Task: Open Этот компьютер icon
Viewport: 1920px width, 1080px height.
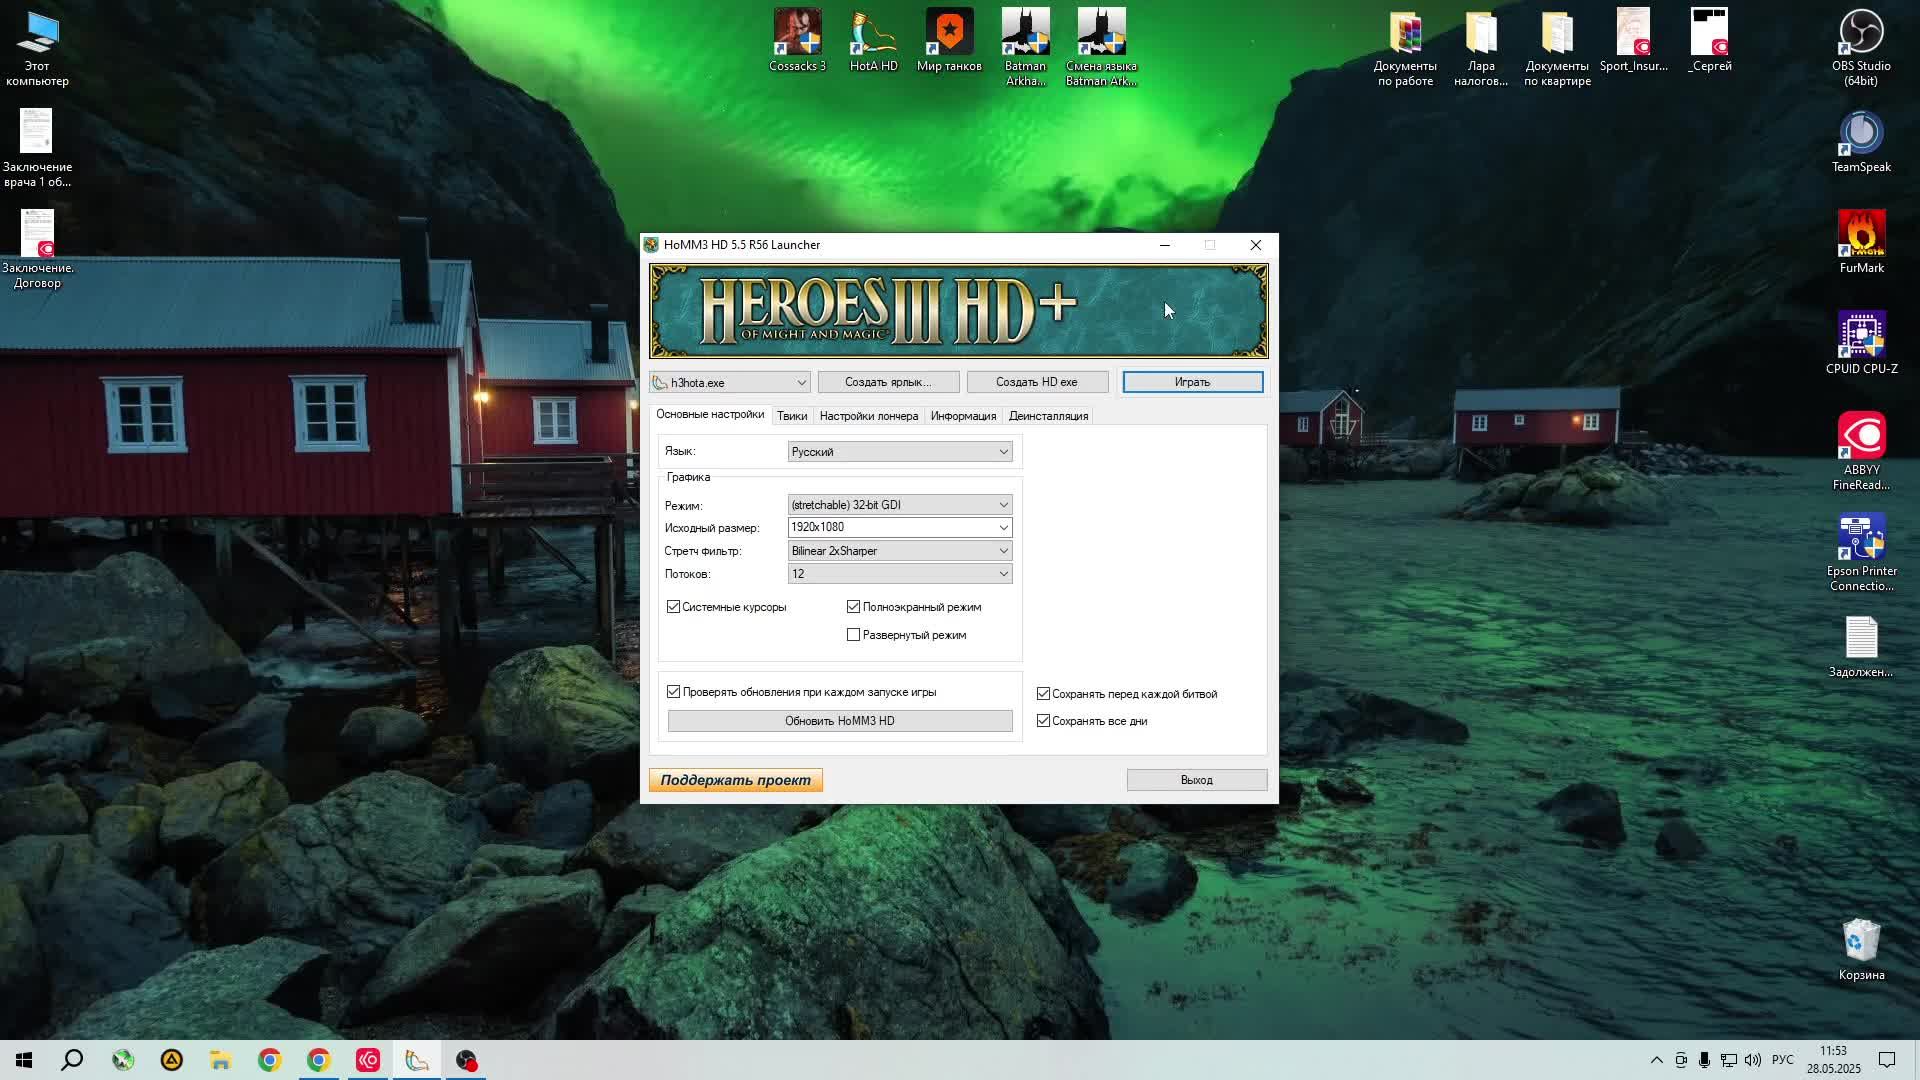Action: (x=37, y=48)
